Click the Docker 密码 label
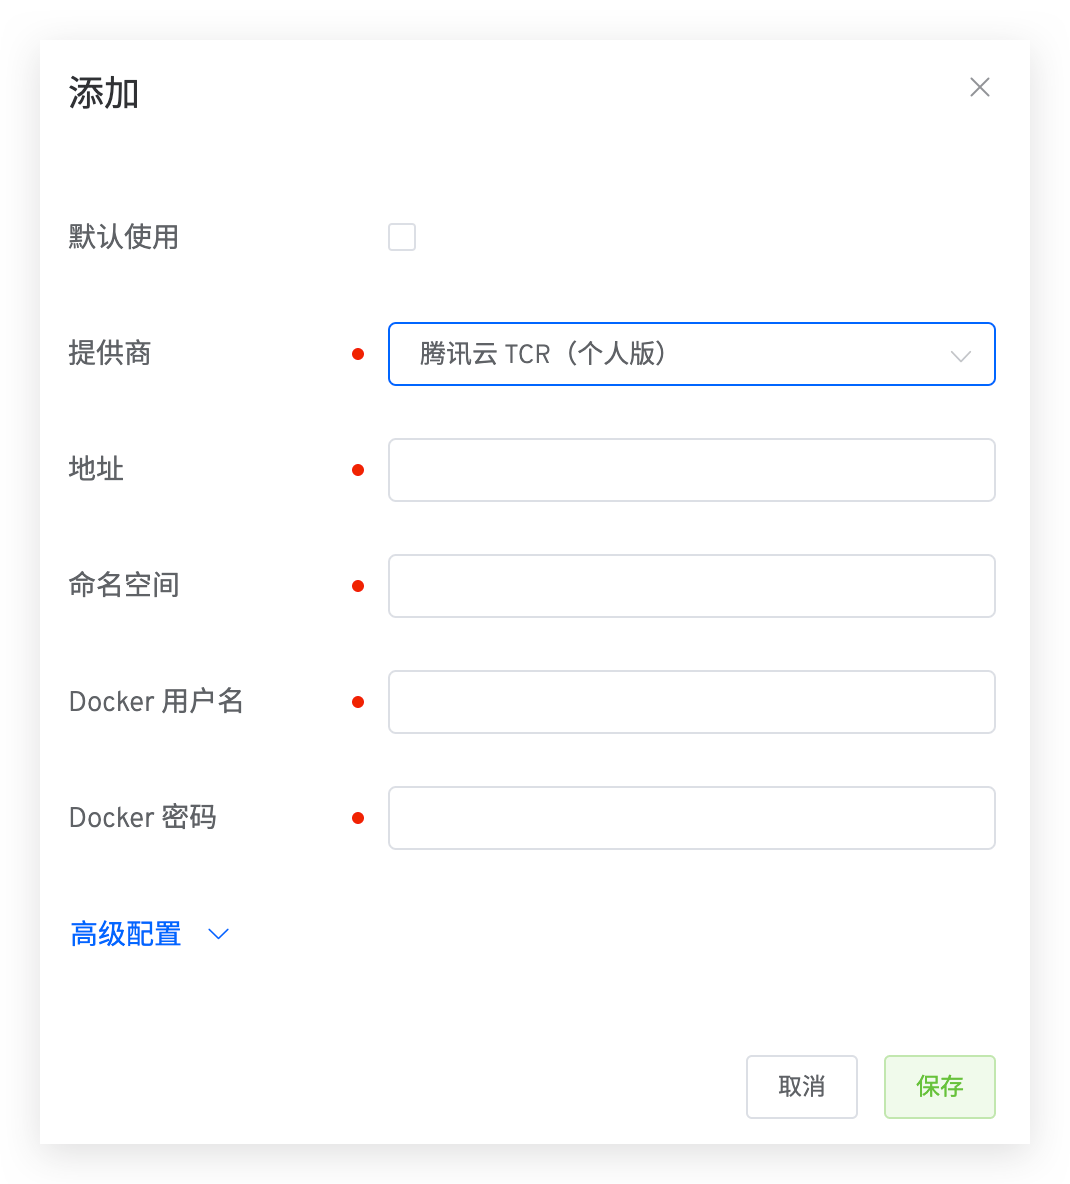The image size is (1070, 1184). 142,817
